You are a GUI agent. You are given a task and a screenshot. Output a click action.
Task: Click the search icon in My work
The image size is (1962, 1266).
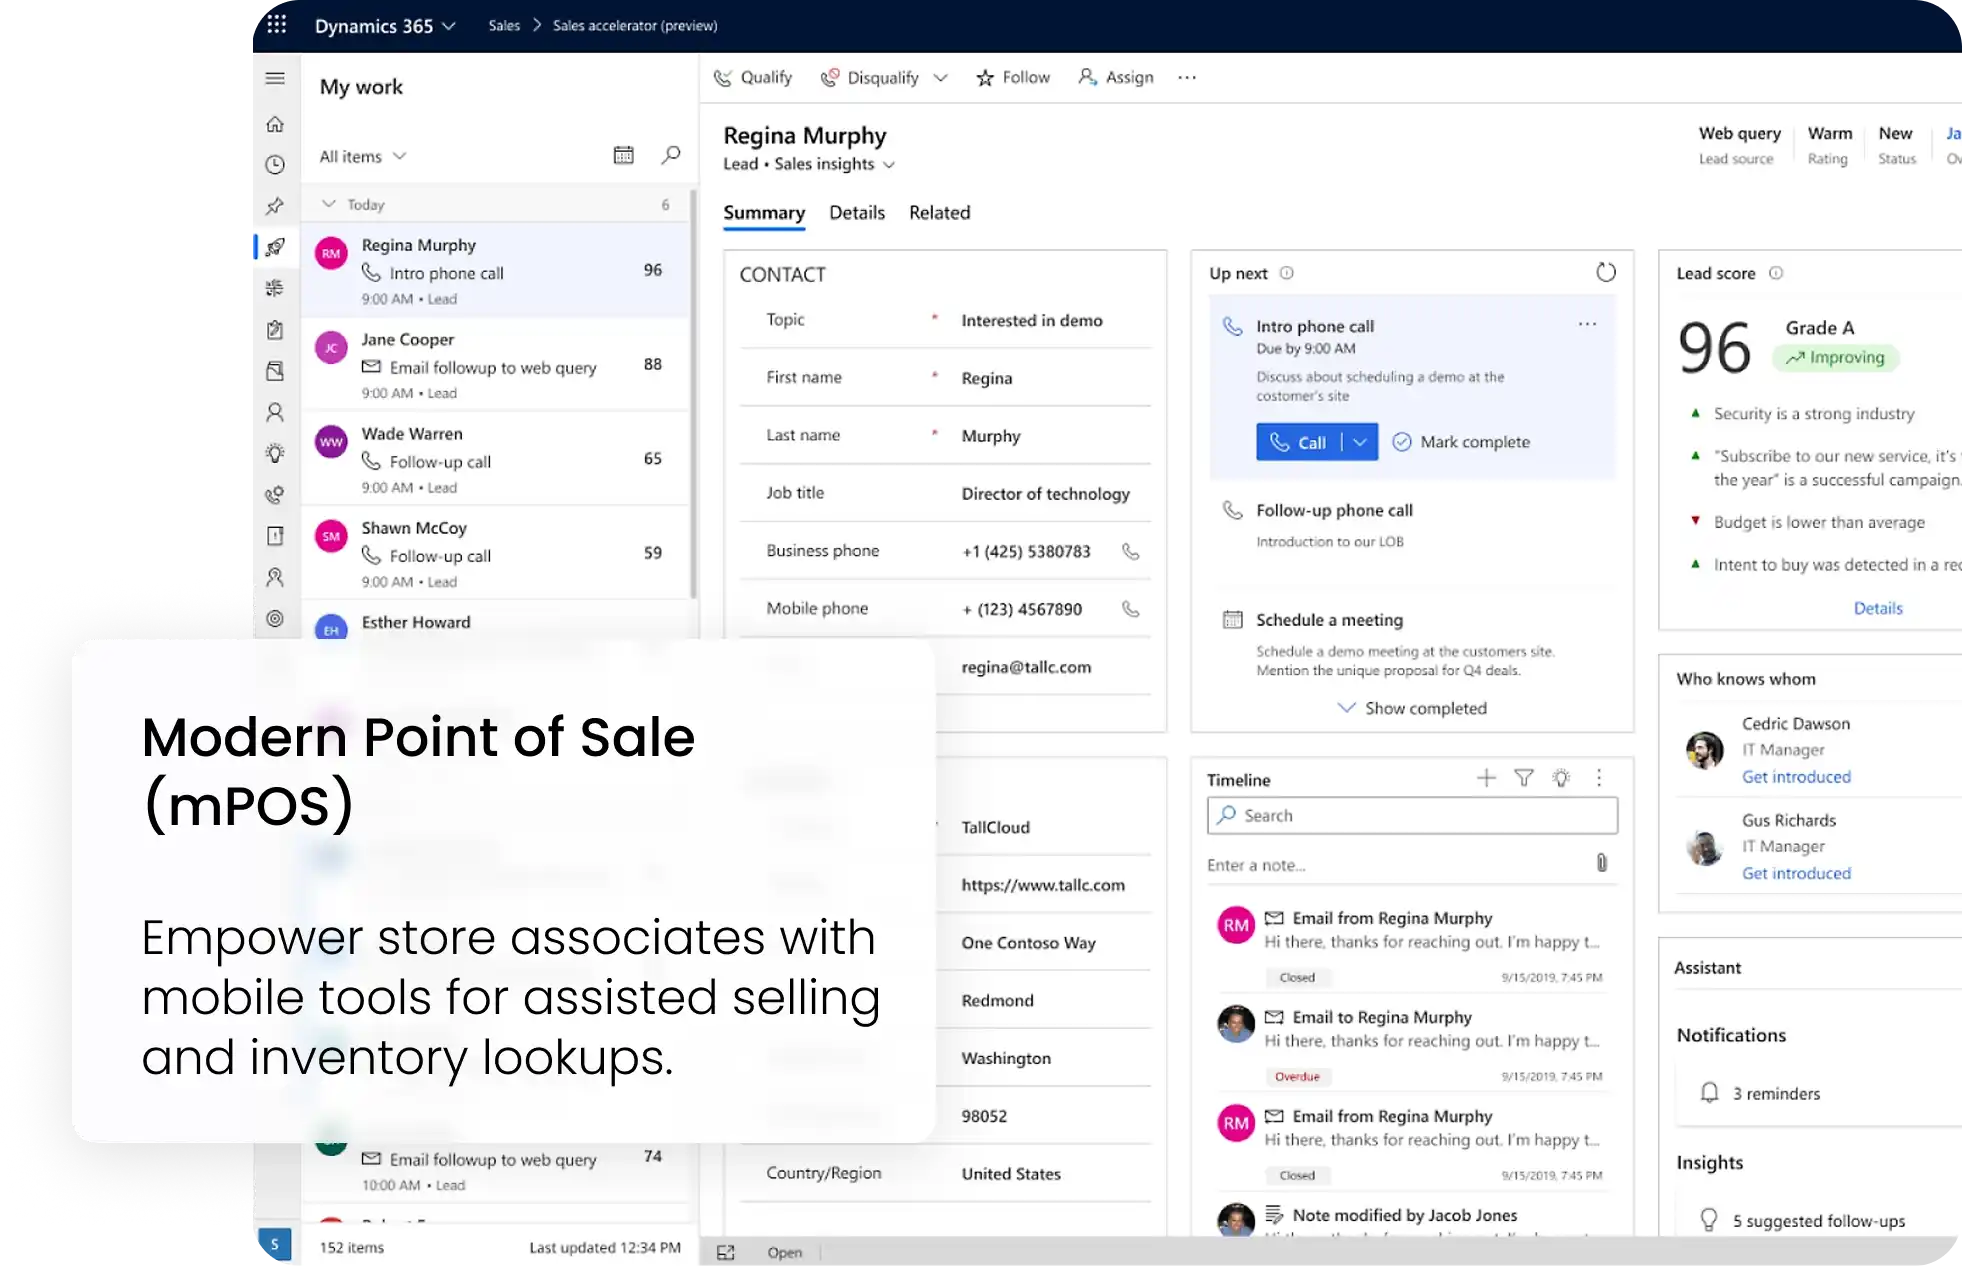pyautogui.click(x=671, y=155)
